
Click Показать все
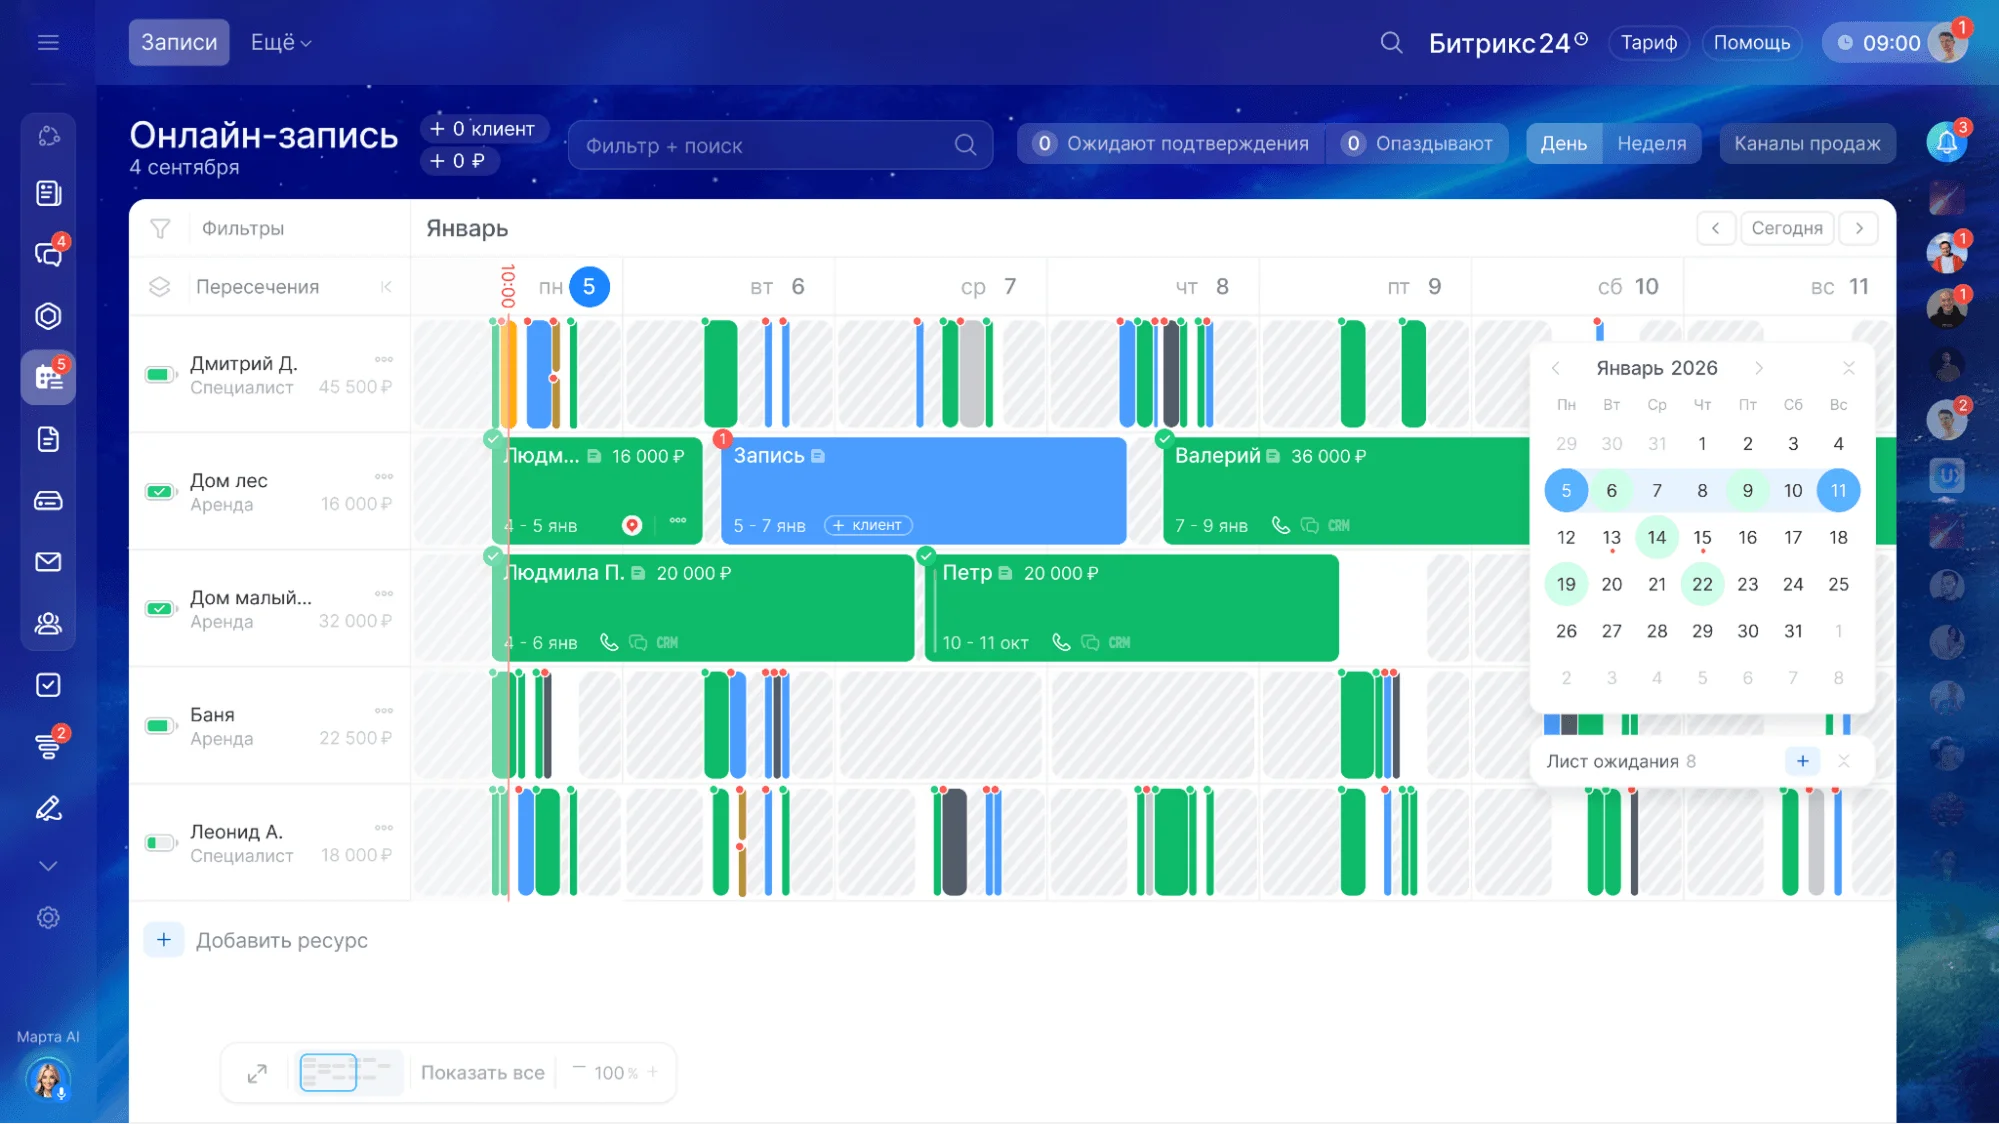click(483, 1073)
